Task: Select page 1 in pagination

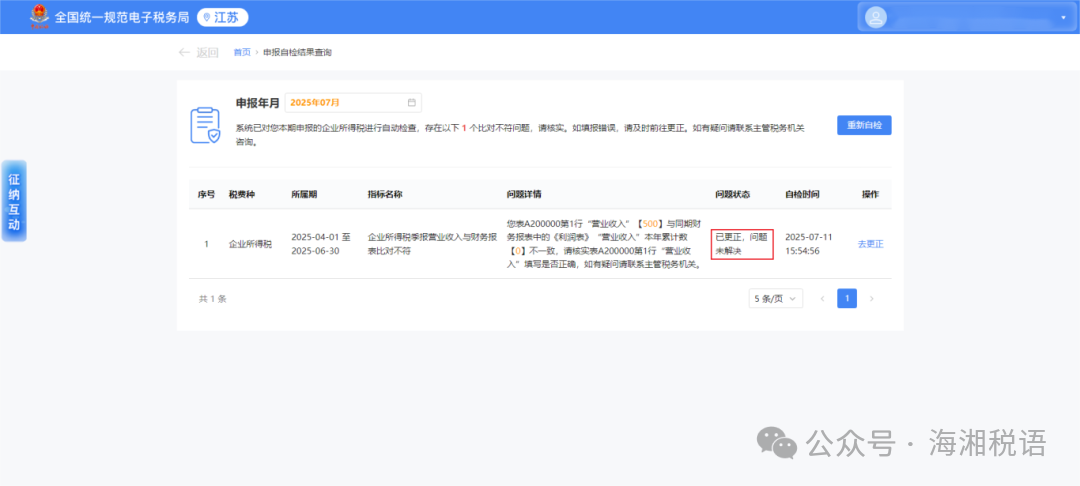Action: click(847, 299)
